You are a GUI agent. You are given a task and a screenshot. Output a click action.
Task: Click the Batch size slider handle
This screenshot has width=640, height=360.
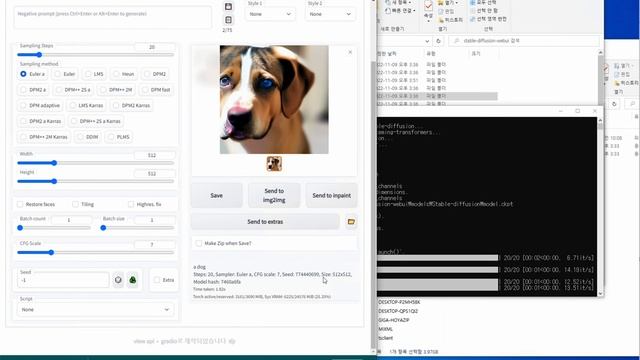pos(103,228)
